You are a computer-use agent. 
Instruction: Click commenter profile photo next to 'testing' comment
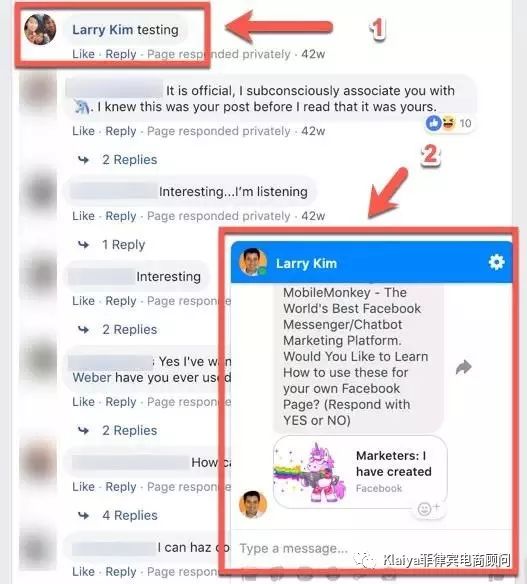click(x=40, y=30)
